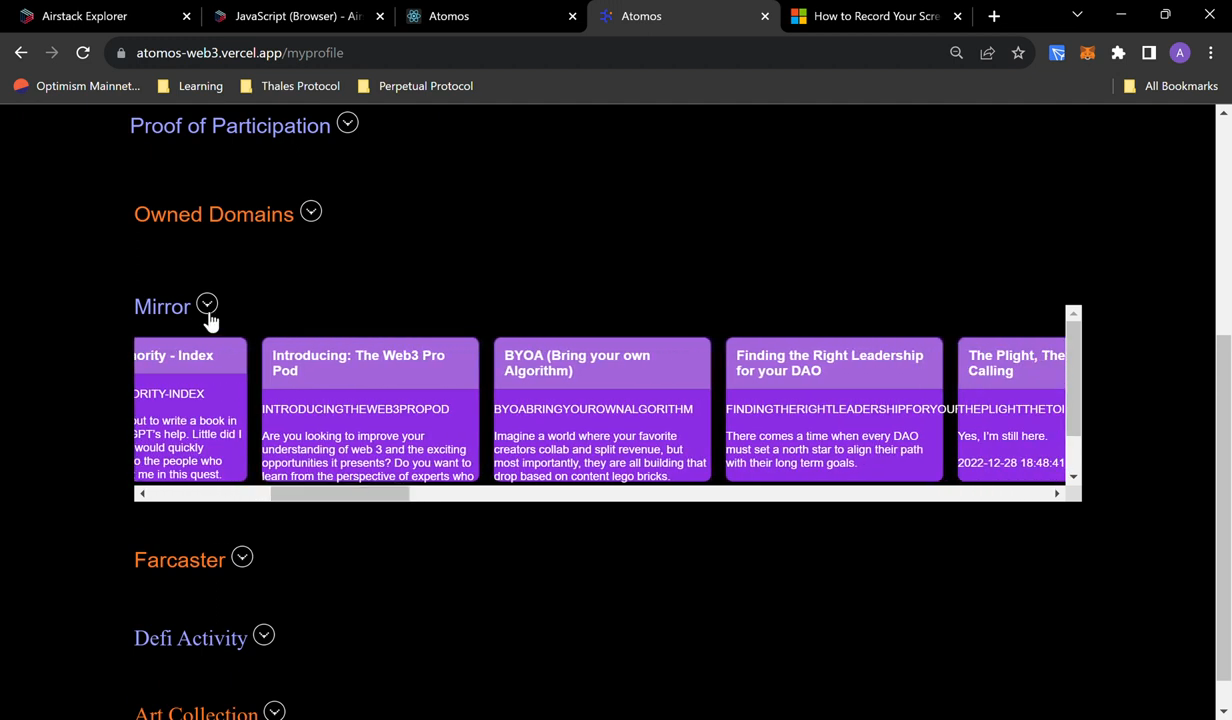This screenshot has height=720, width=1232.
Task: Click the Mirror panel vertical scrollbar thumb
Action: [1073, 379]
